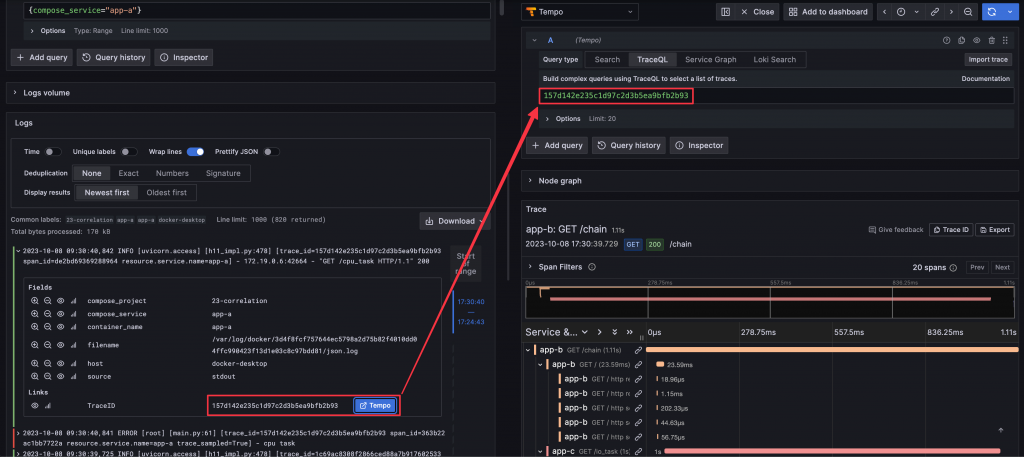The width and height of the screenshot is (1024, 457).
Task: Open the time picker clock icon
Action: point(901,12)
